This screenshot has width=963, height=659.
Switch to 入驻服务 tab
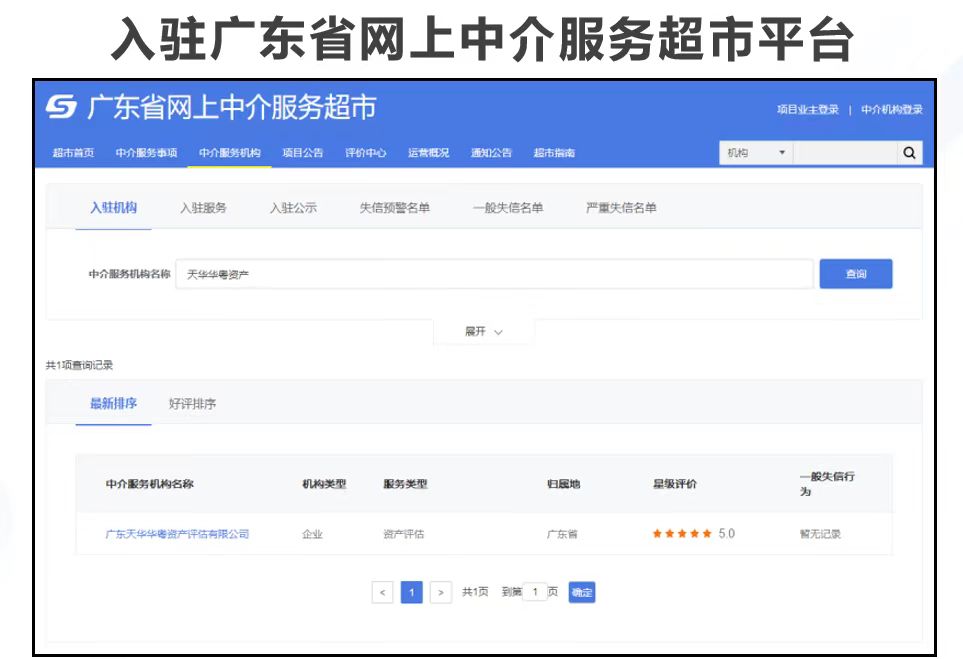(203, 208)
